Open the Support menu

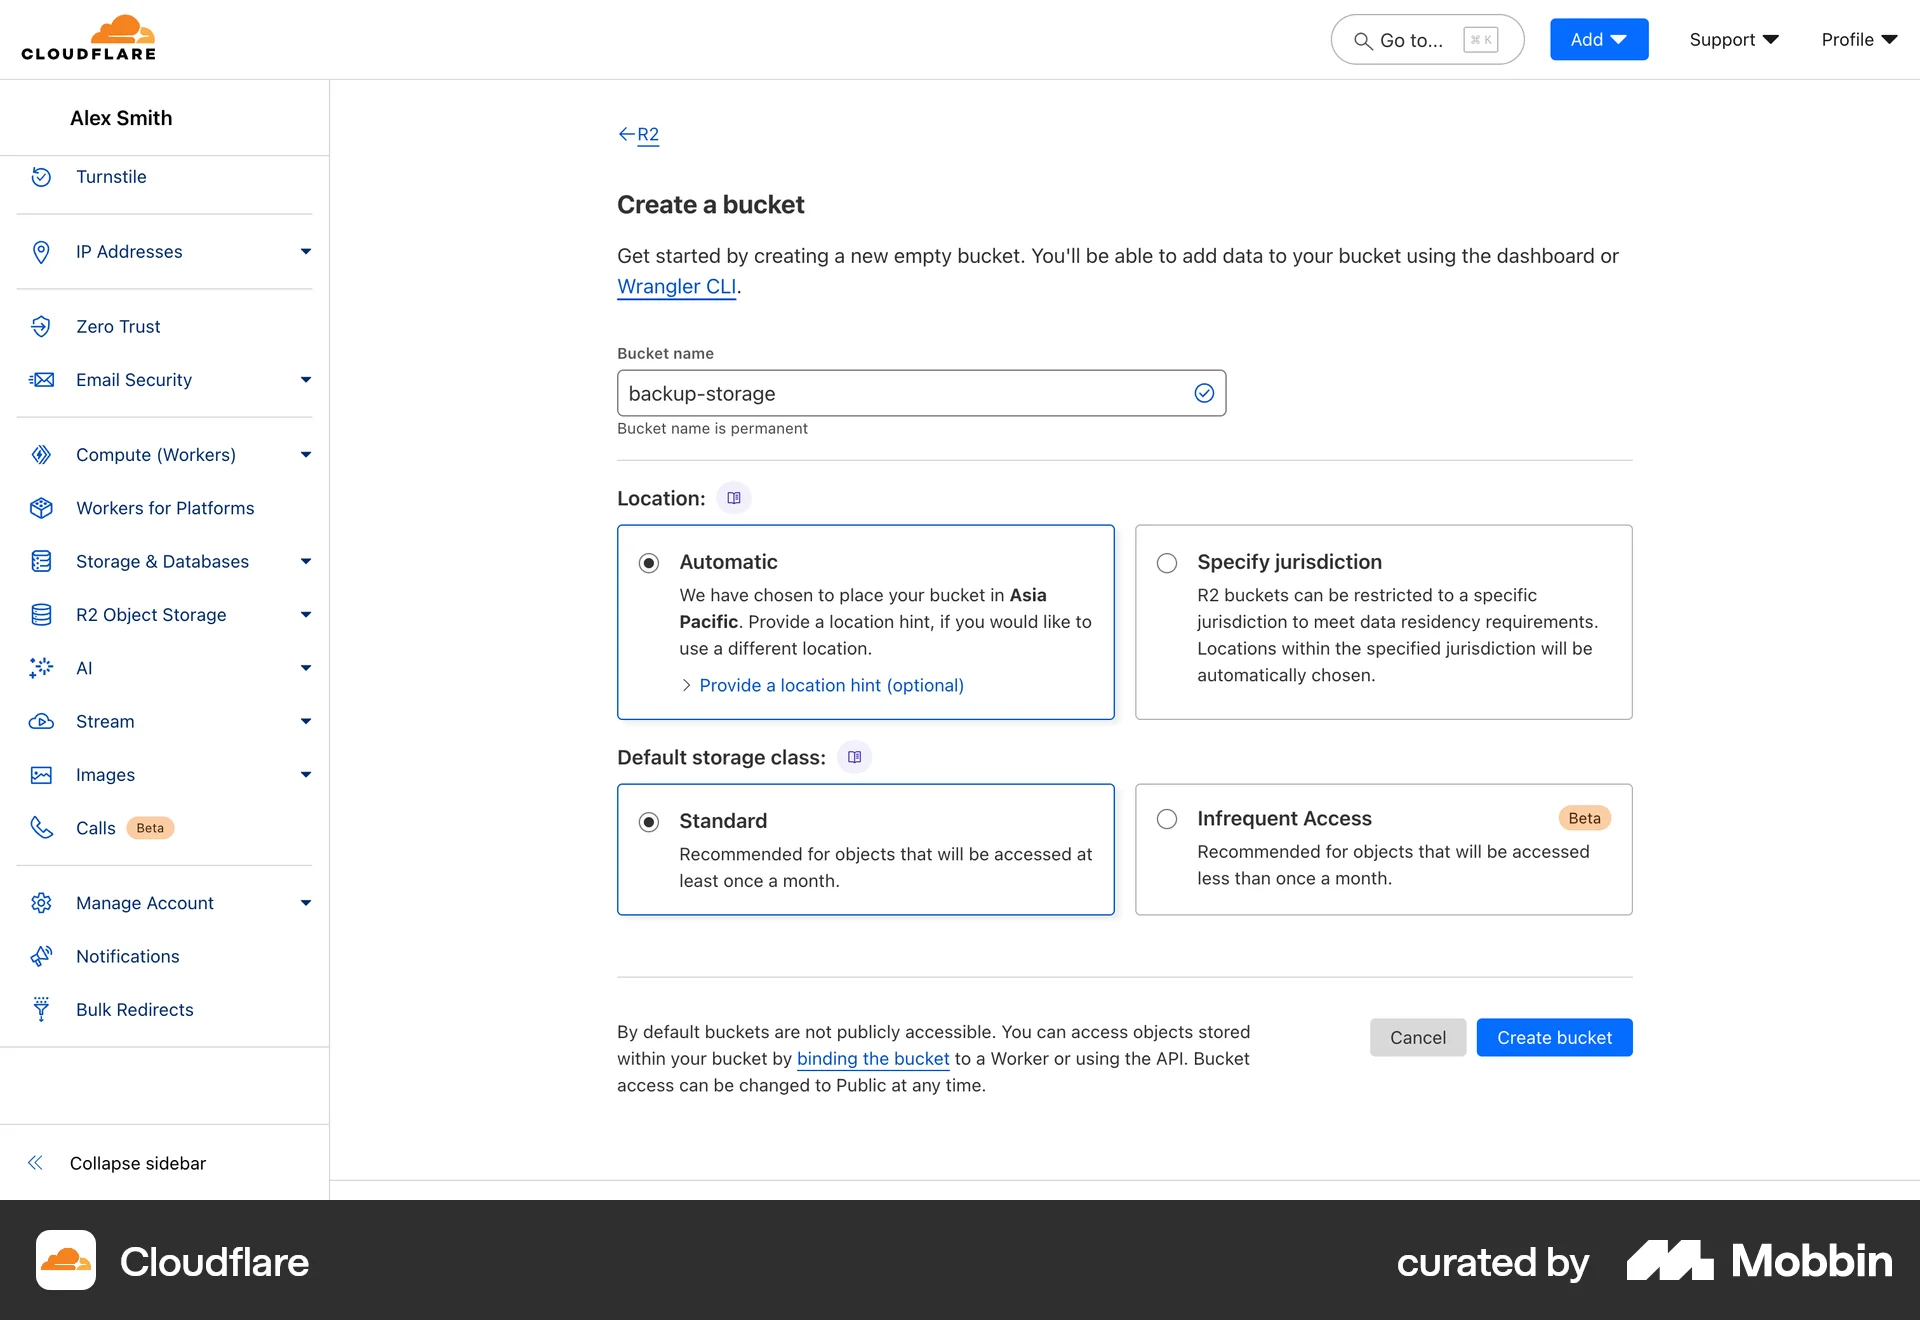point(1733,39)
